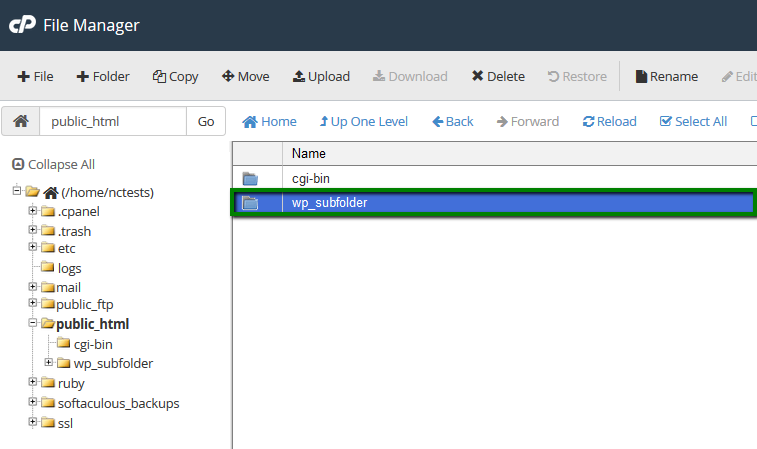Delete the selected item
Viewport: 757px width, 449px height.
498,76
